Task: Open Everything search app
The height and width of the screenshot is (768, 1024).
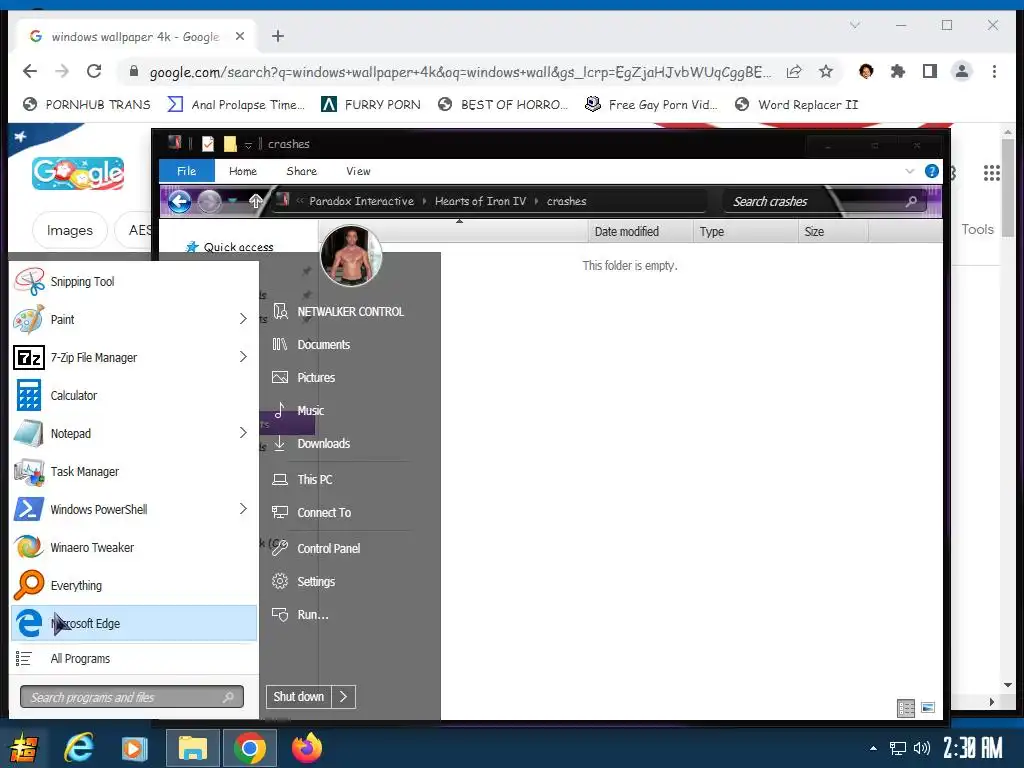Action: pyautogui.click(x=134, y=585)
